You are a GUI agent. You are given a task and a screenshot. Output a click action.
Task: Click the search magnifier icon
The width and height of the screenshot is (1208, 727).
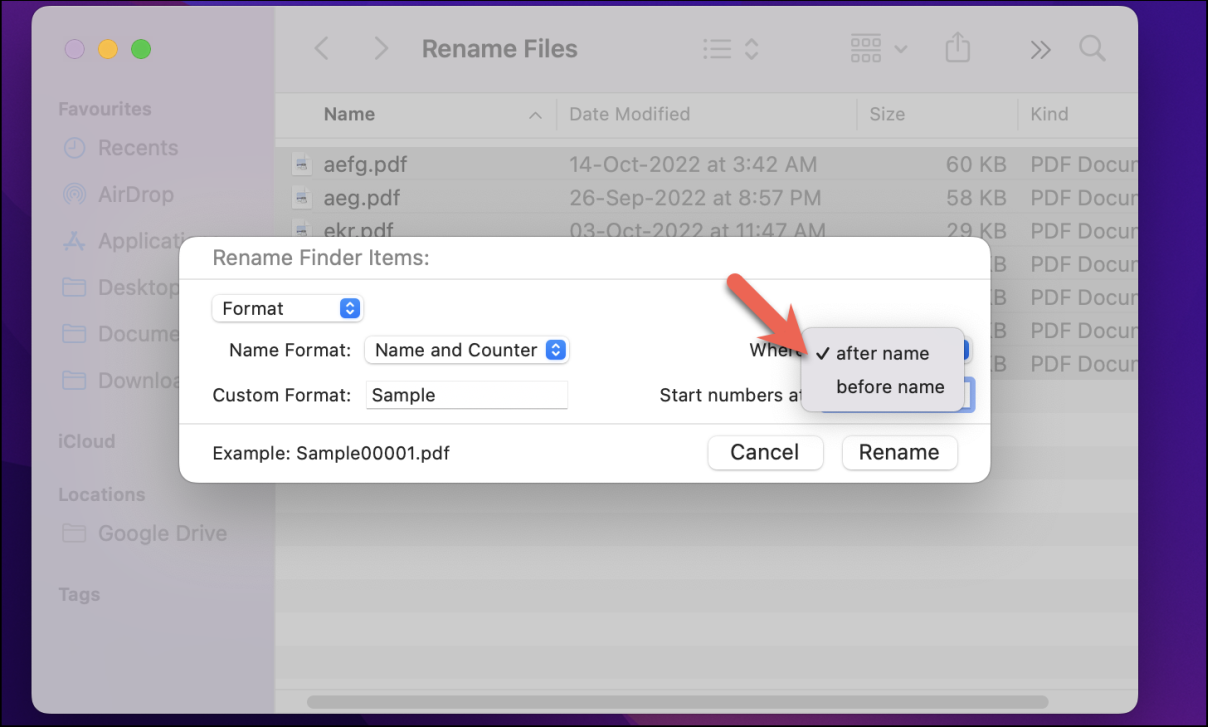coord(1092,49)
